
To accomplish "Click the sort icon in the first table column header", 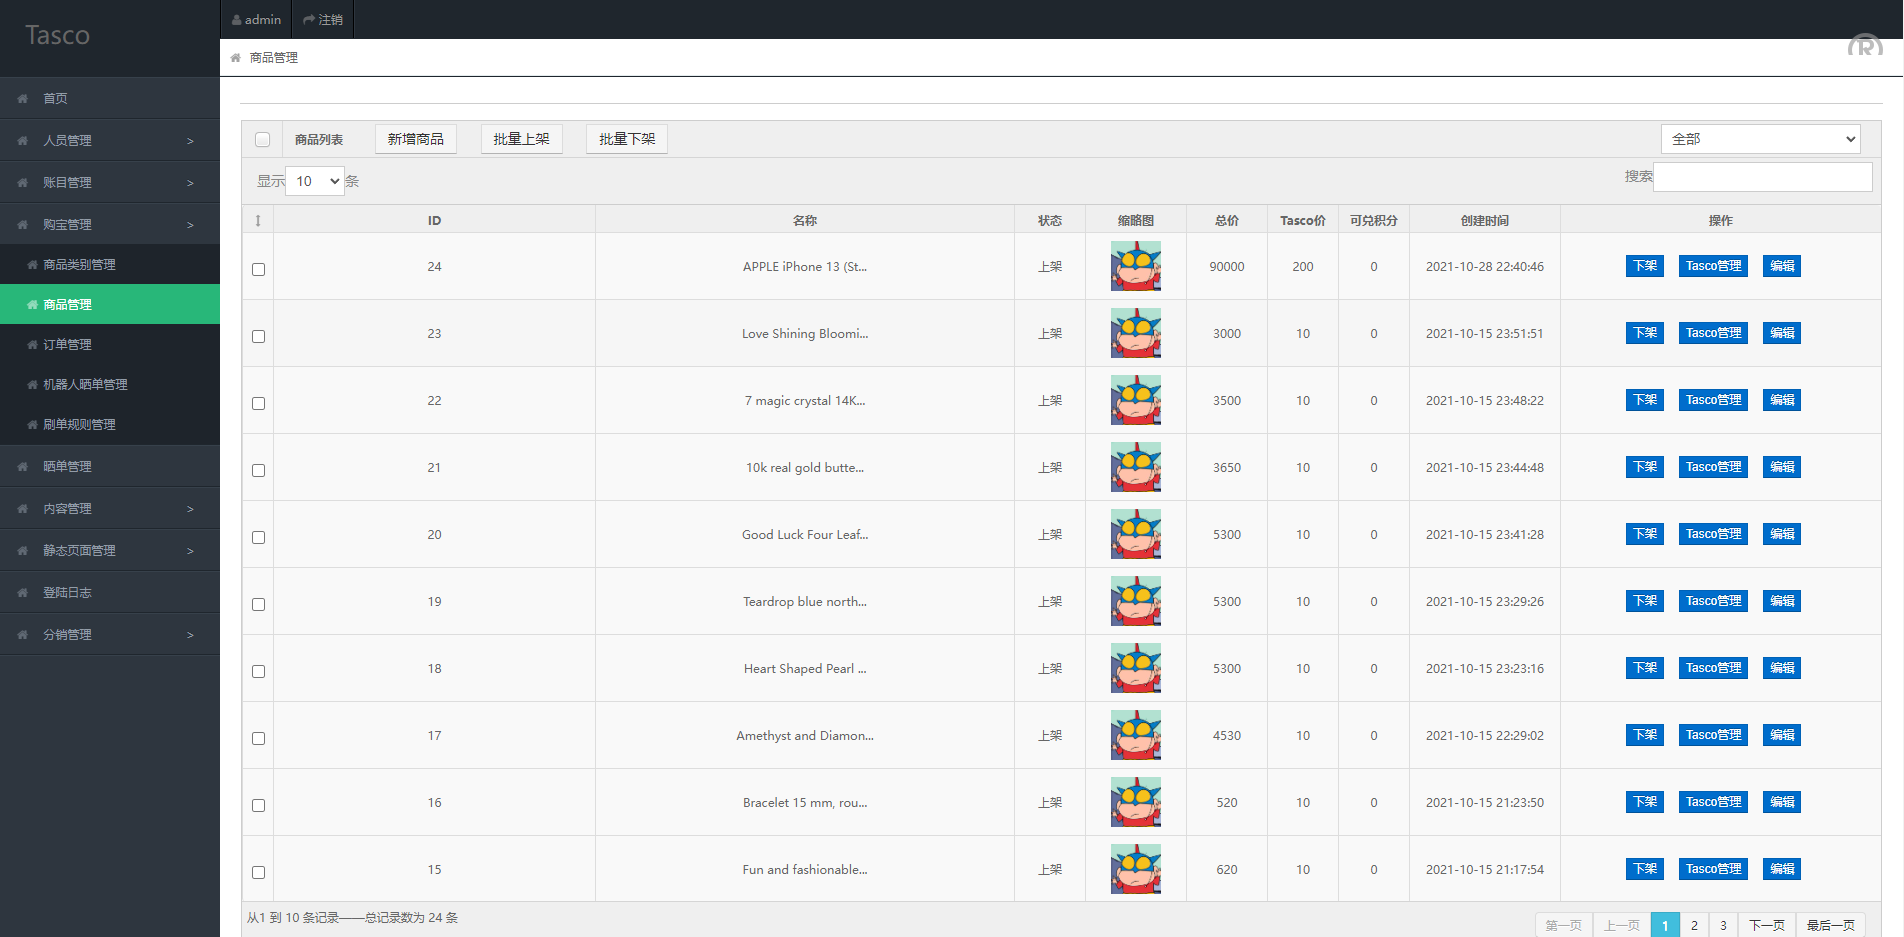I will pos(258,221).
